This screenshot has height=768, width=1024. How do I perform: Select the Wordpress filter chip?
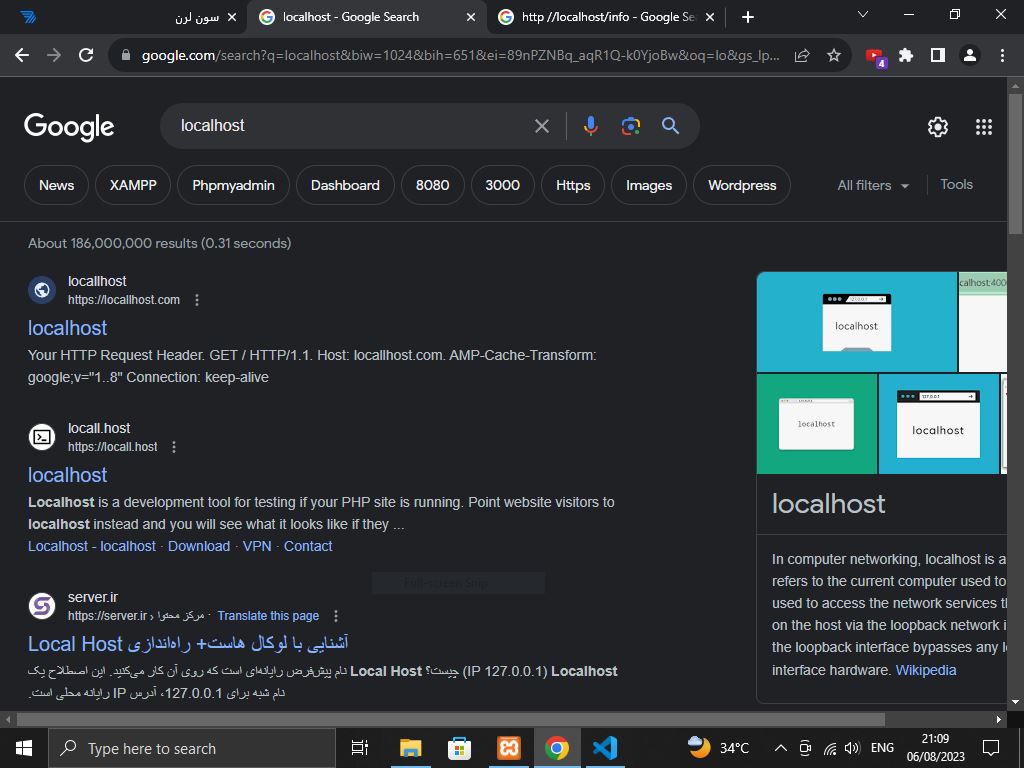click(742, 185)
